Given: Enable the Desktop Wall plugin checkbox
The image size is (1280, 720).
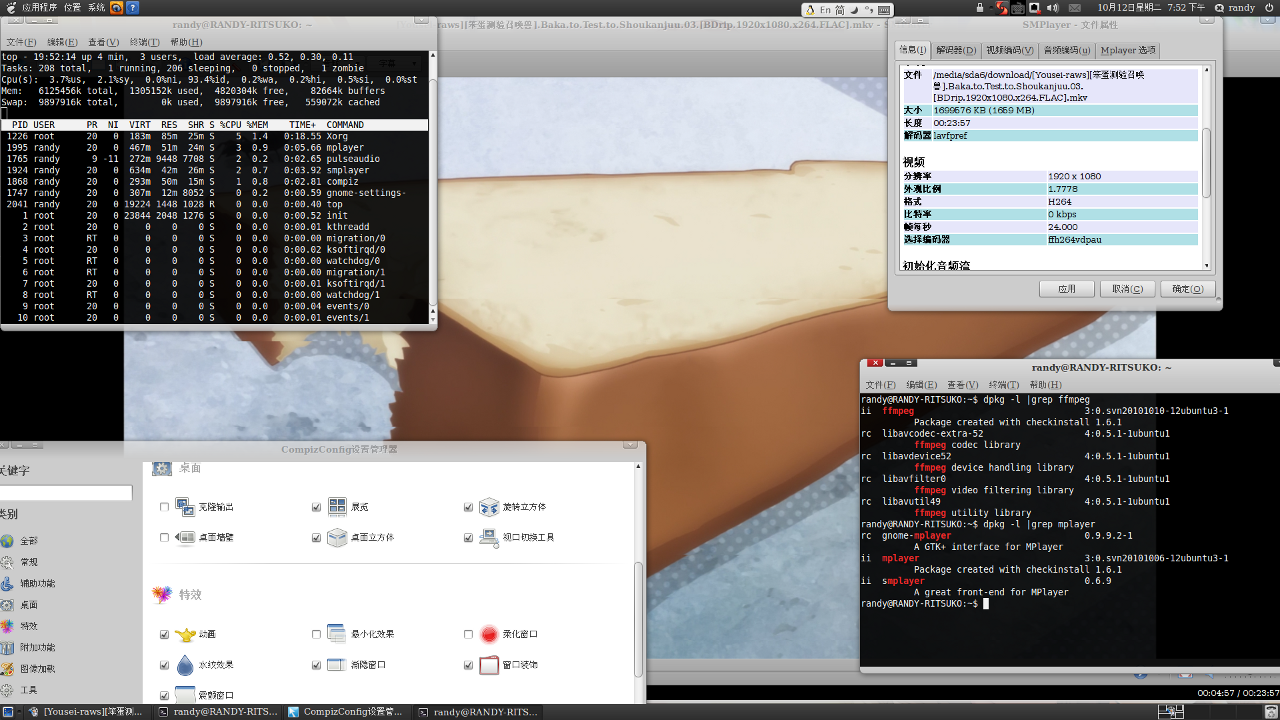Looking at the screenshot, I should tap(165, 537).
